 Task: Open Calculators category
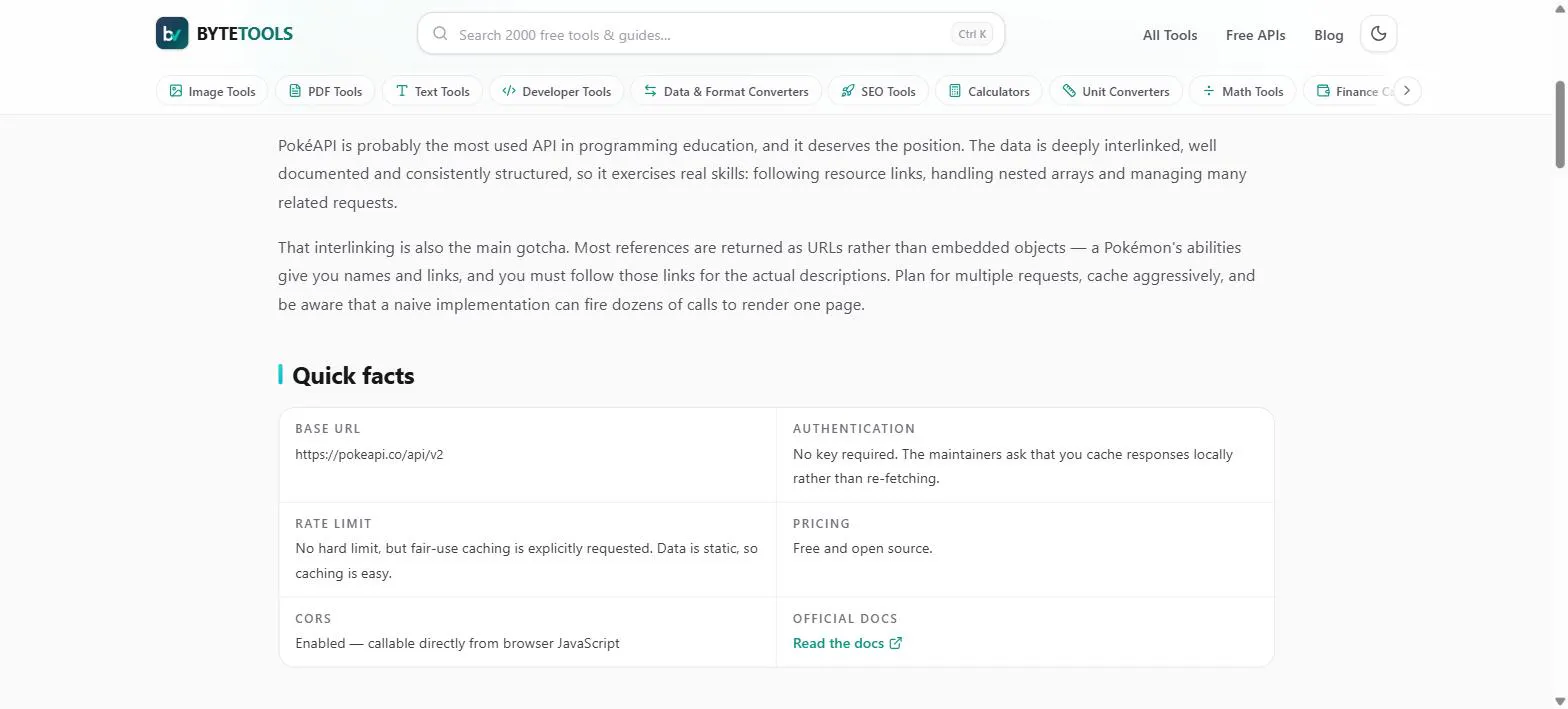989,91
